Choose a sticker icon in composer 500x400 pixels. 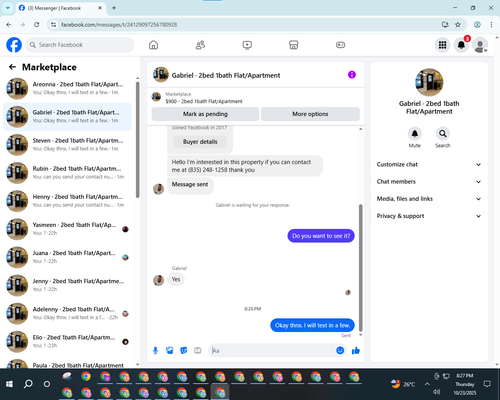(x=184, y=350)
